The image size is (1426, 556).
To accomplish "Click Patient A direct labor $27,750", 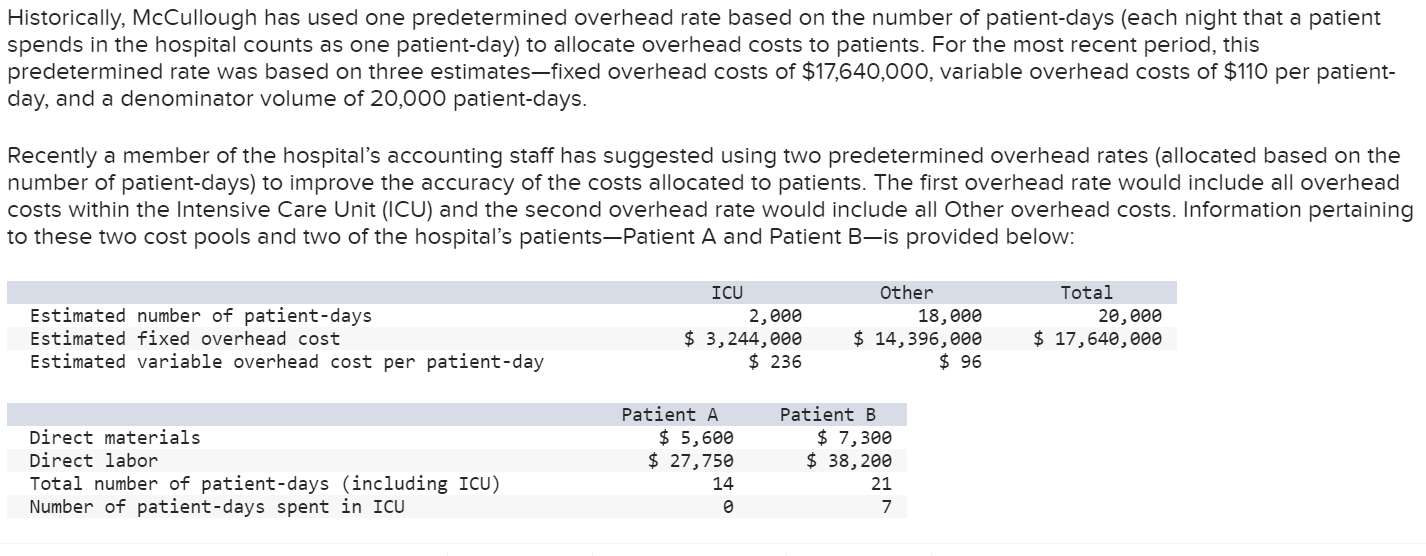I will pos(691,461).
